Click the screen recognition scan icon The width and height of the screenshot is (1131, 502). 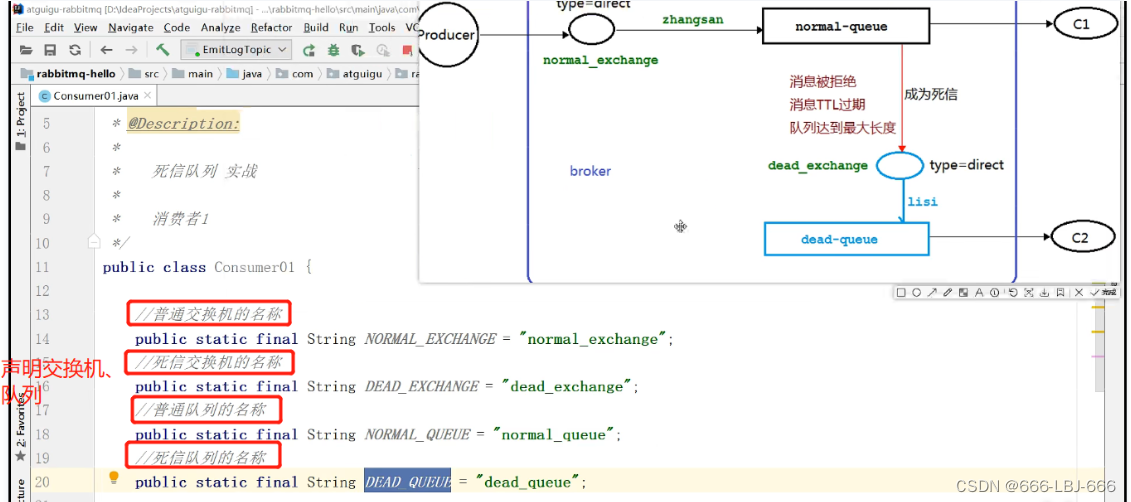coord(1029,292)
